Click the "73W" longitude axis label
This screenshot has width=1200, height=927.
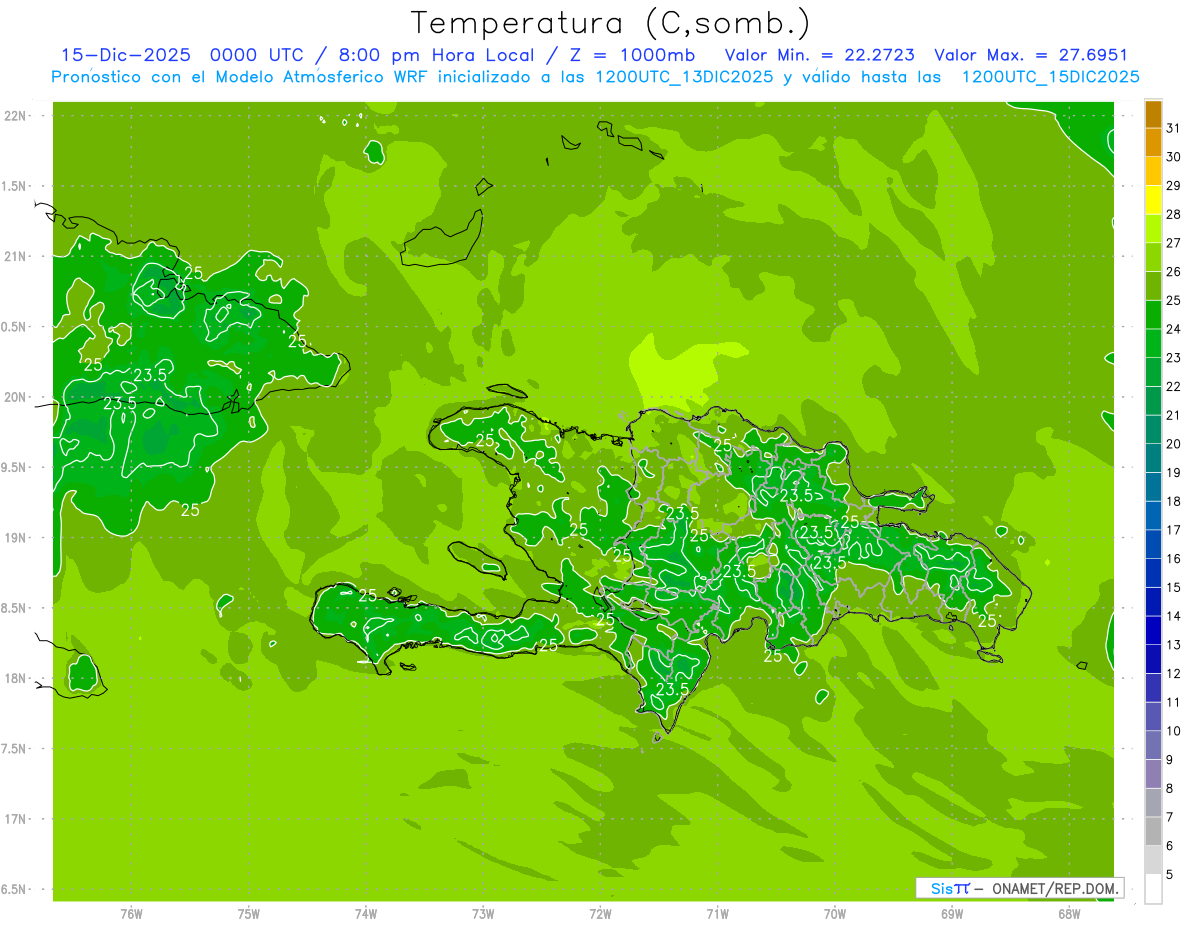483,914
